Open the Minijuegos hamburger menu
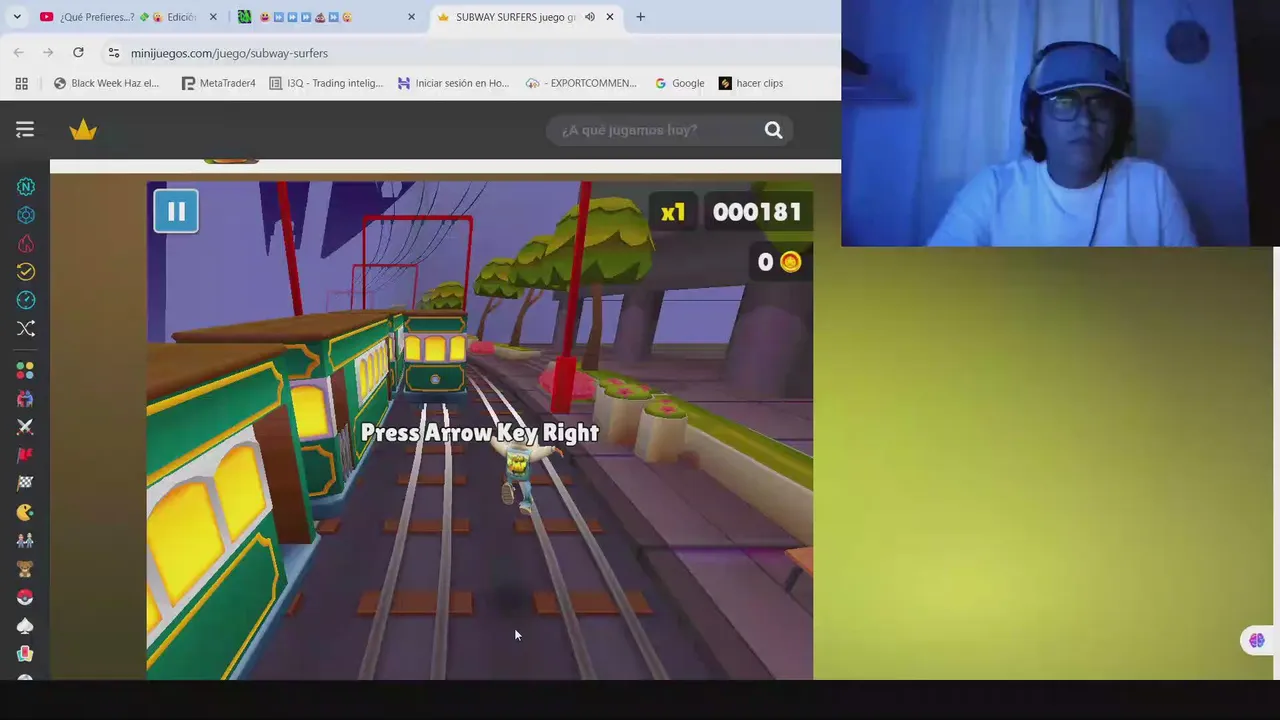This screenshot has height=720, width=1280. 25,130
